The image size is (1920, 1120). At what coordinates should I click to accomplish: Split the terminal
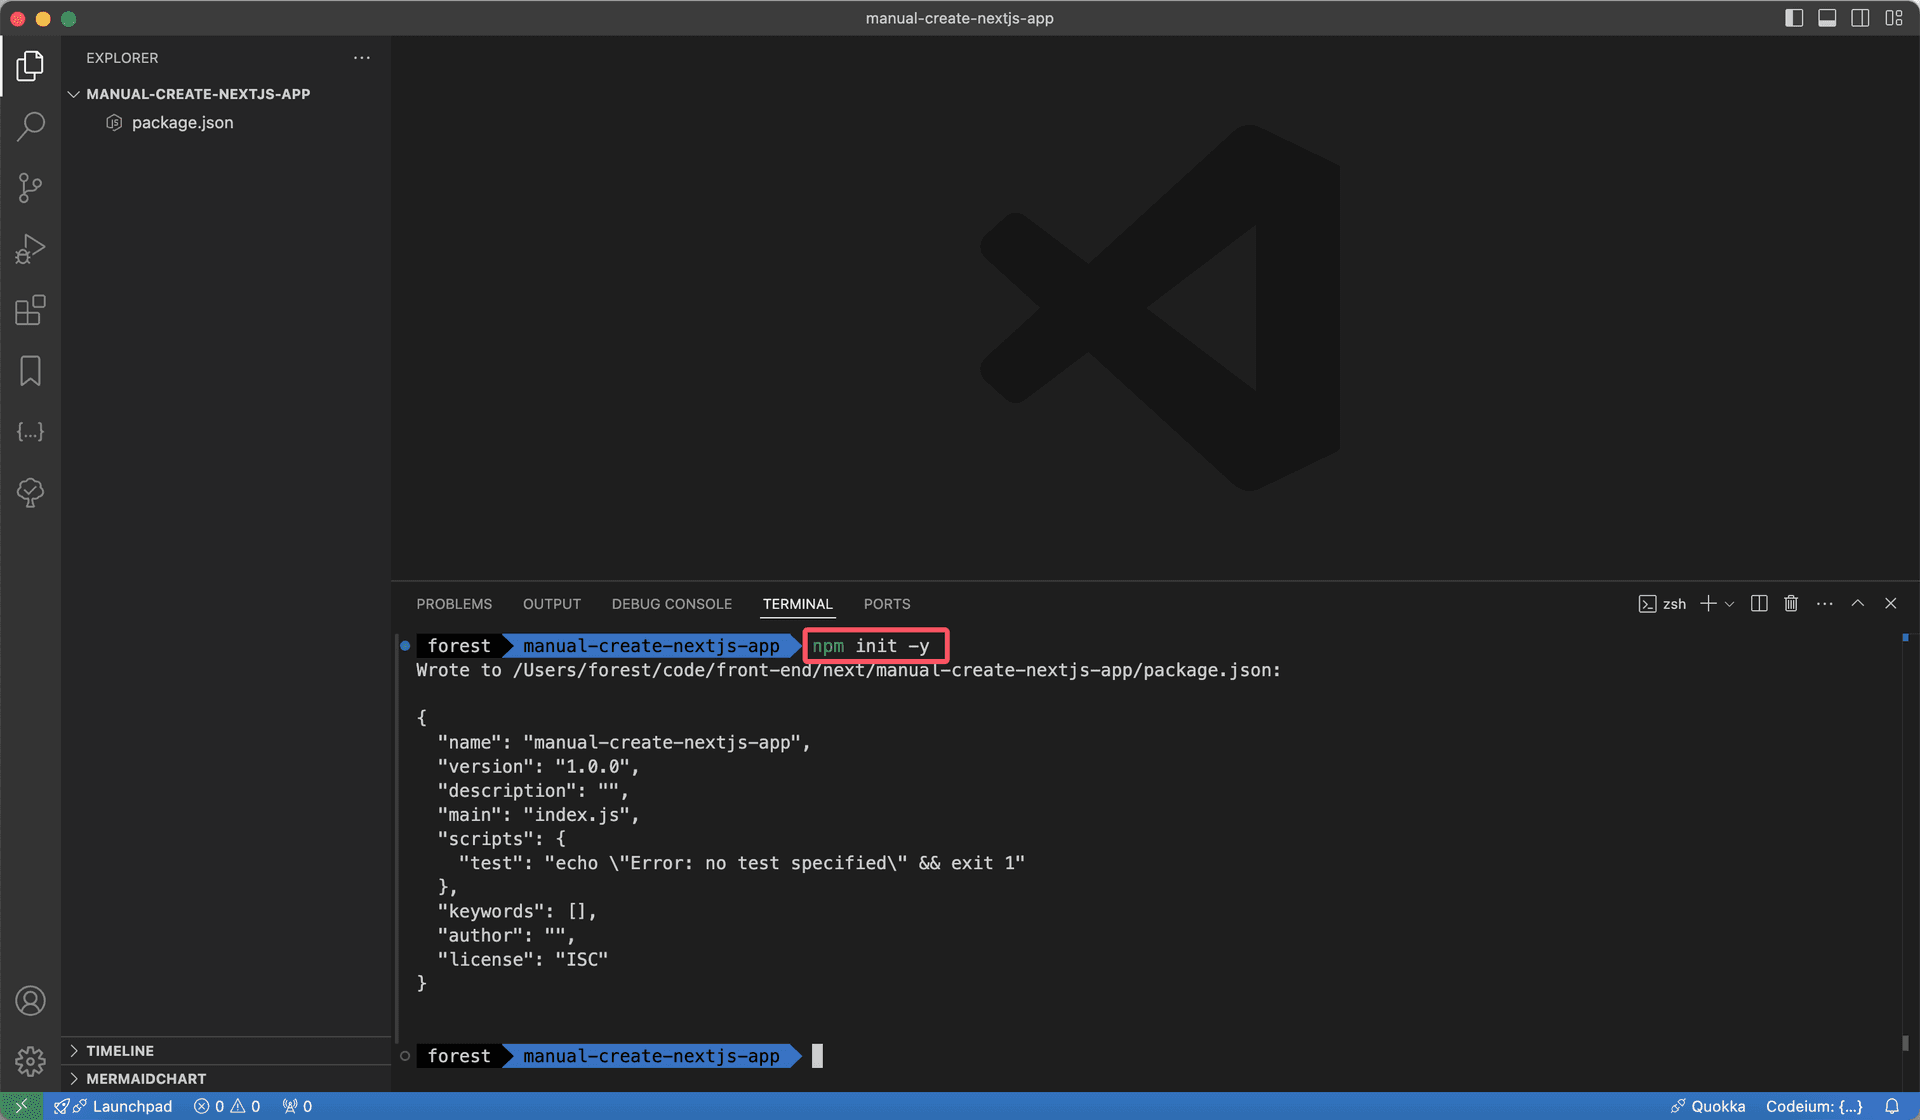tap(1759, 604)
